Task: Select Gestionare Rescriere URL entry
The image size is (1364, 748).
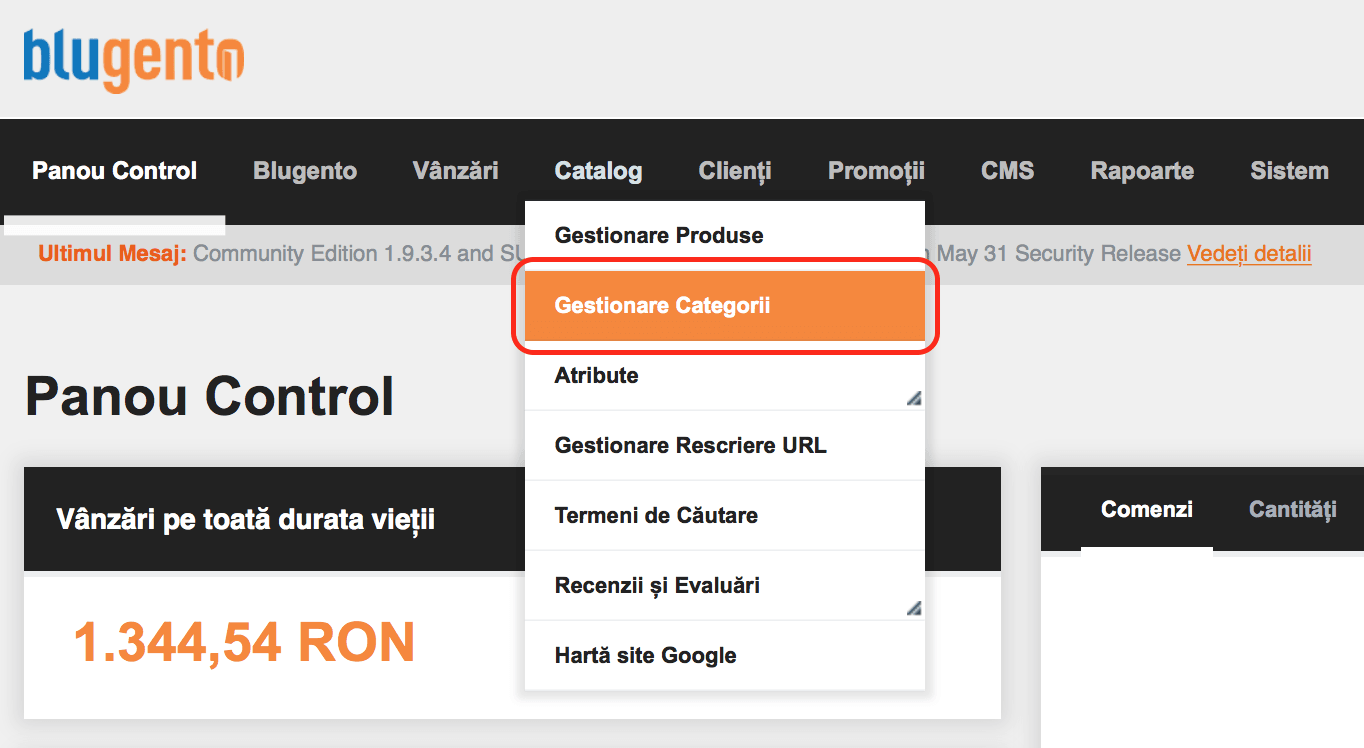Action: click(x=724, y=446)
